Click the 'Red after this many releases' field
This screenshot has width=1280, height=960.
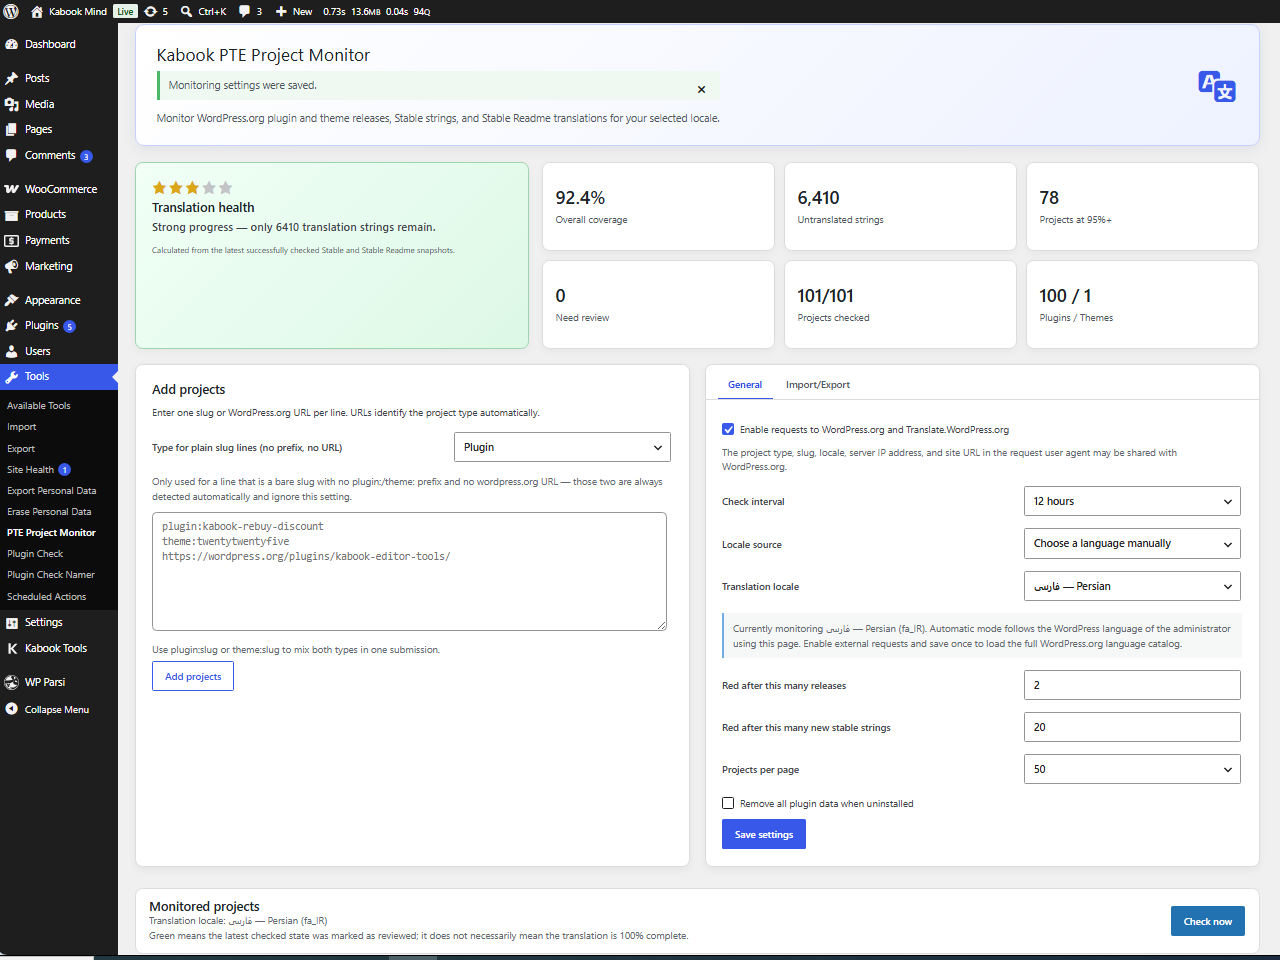click(x=1132, y=685)
